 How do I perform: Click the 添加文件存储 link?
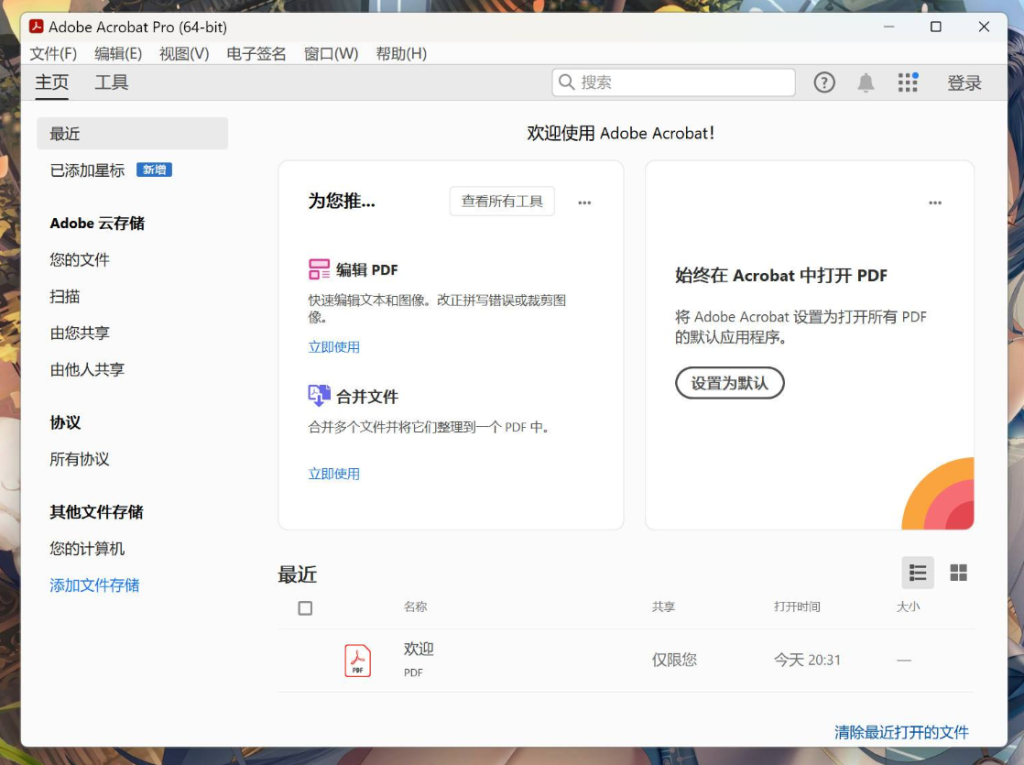click(x=95, y=586)
